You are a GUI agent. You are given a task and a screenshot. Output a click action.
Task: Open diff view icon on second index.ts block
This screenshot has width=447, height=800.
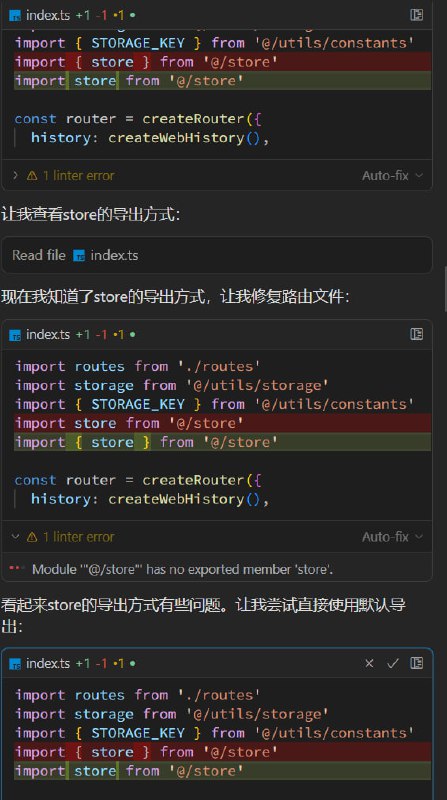(x=416, y=334)
